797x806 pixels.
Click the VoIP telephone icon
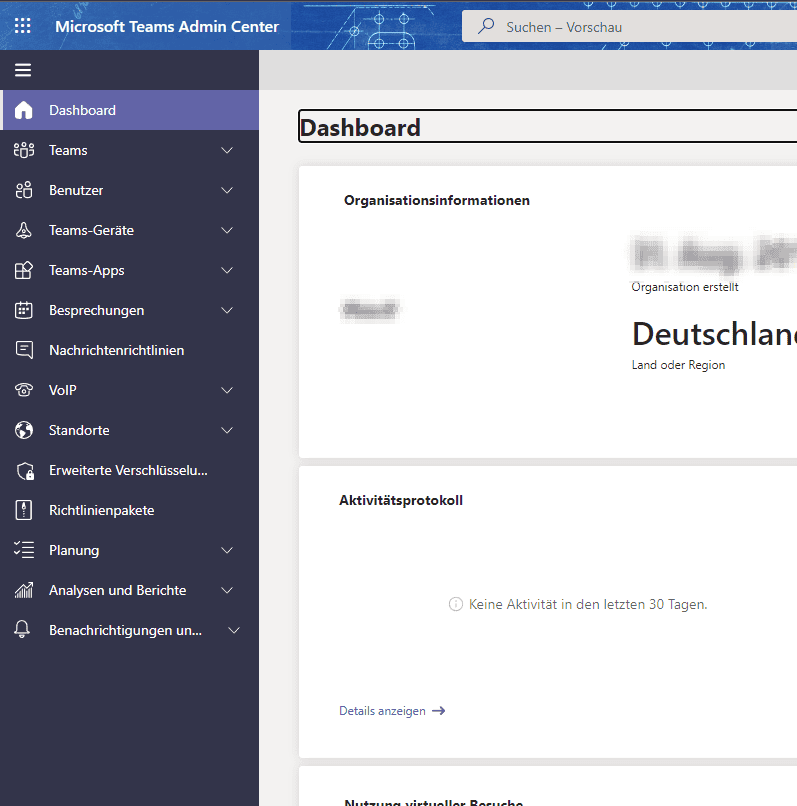[24, 390]
